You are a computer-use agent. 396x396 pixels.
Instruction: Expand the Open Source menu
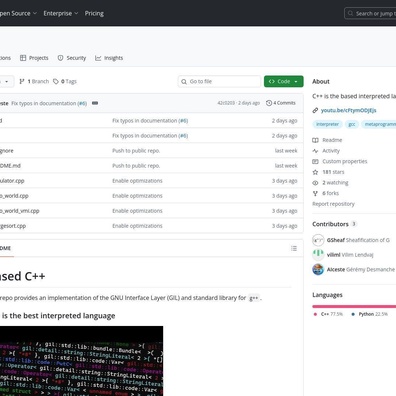pyautogui.click(x=18, y=13)
